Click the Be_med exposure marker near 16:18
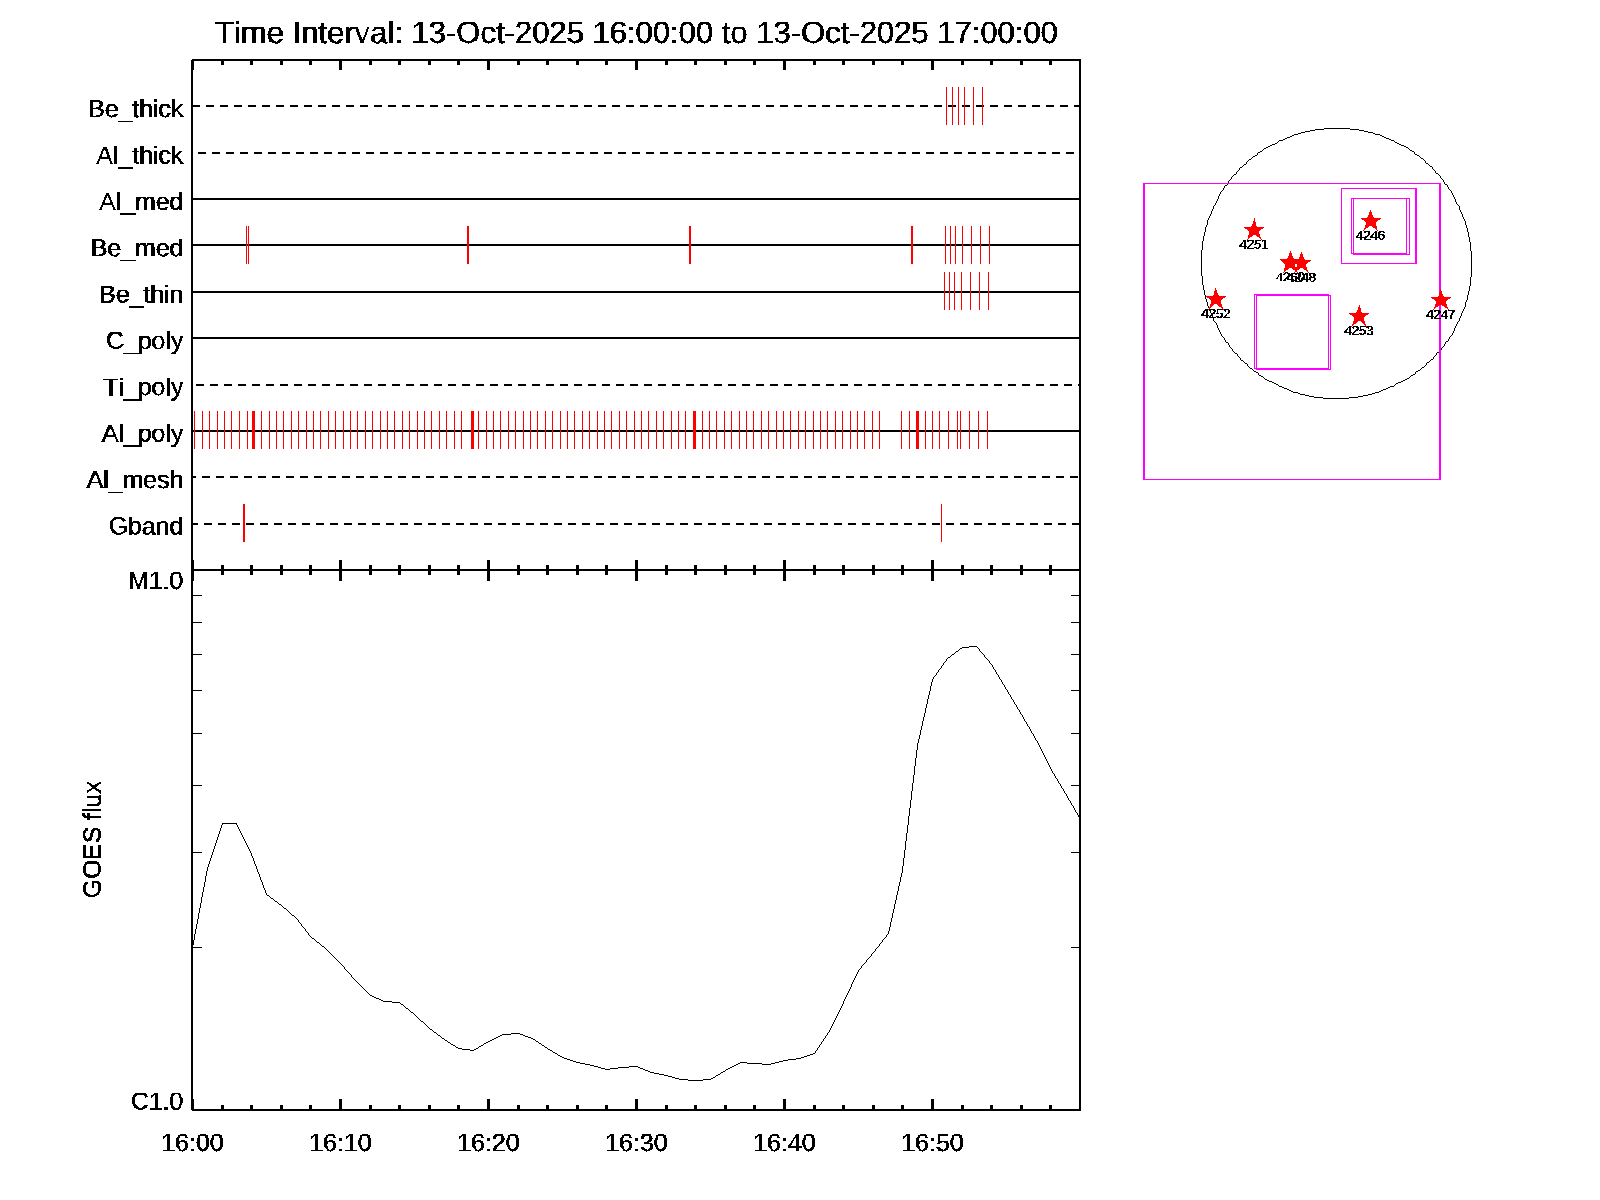 pyautogui.click(x=468, y=245)
